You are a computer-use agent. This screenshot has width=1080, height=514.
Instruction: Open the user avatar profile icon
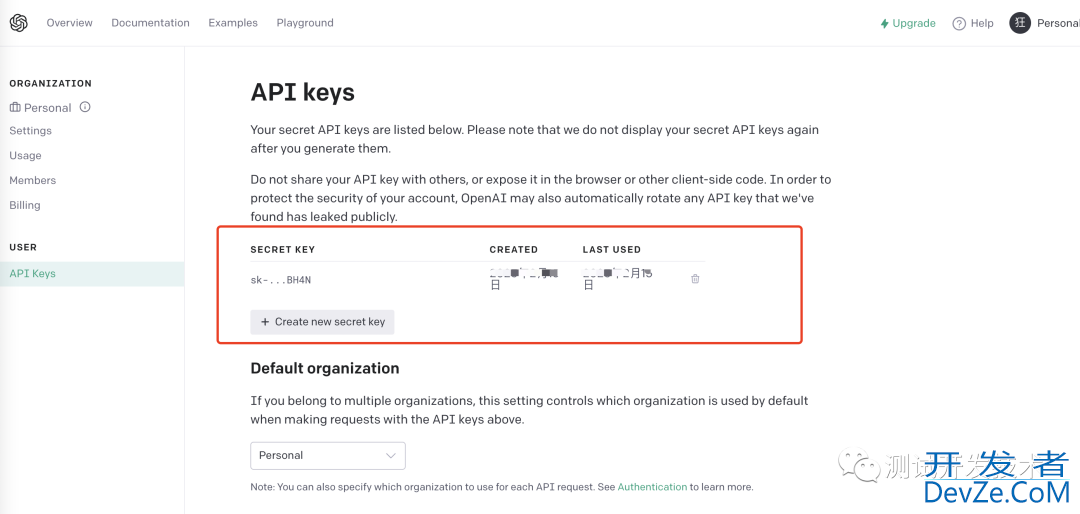(1020, 23)
